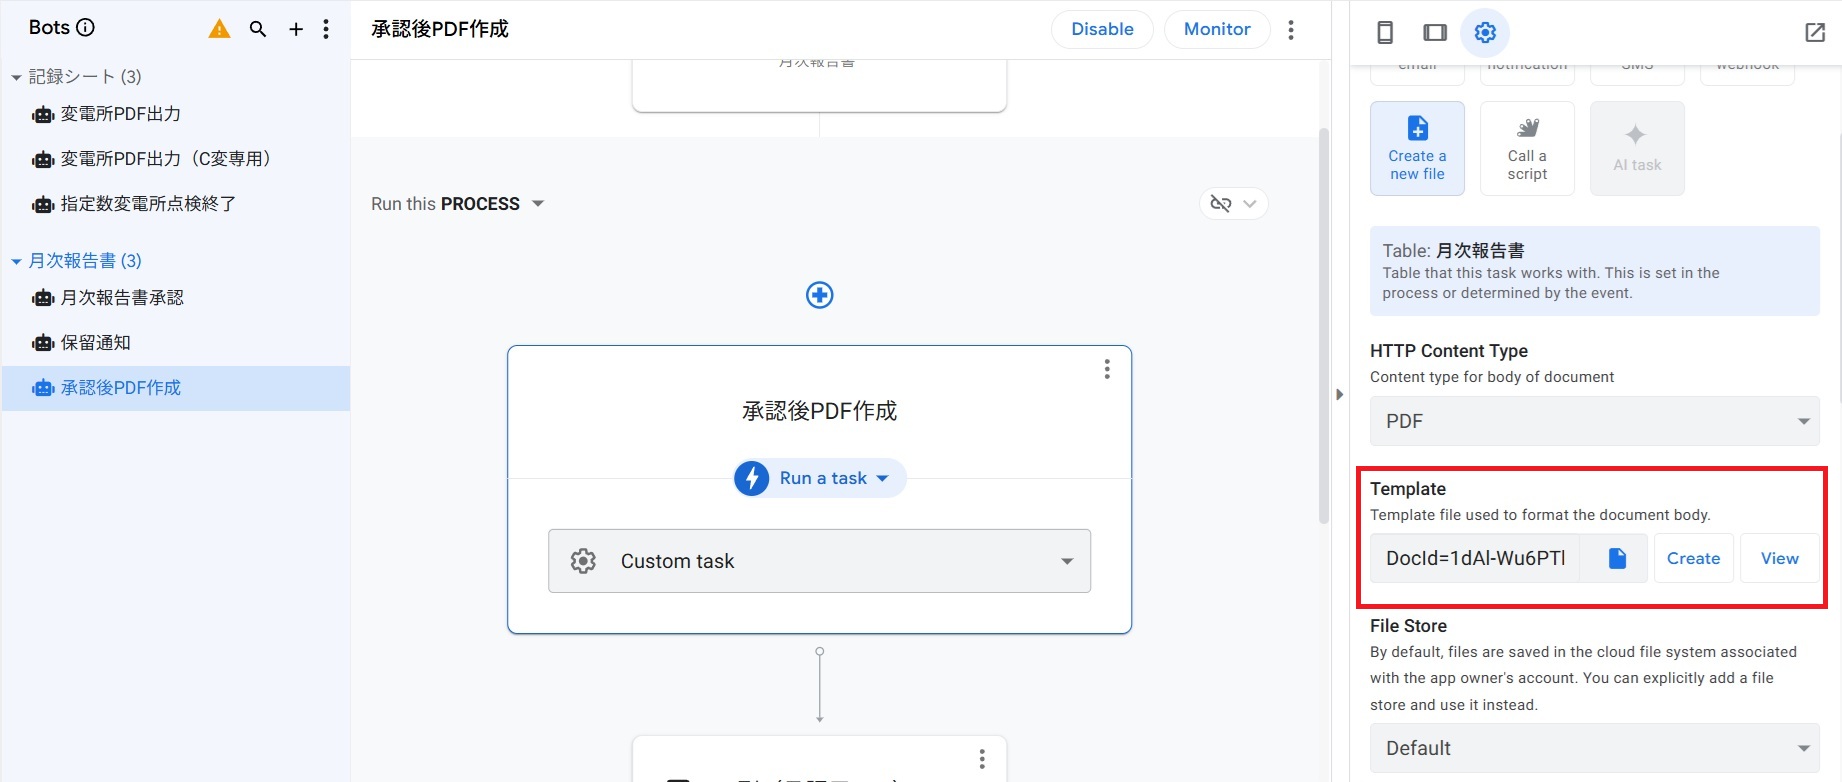This screenshot has height=782, width=1842.
Task: Open HTTP Content Type PDF dropdown
Action: (x=1594, y=421)
